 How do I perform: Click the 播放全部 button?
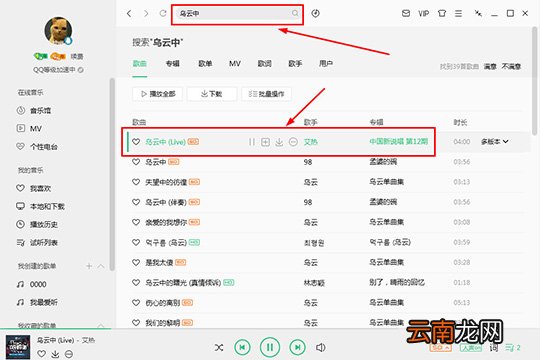pos(158,94)
